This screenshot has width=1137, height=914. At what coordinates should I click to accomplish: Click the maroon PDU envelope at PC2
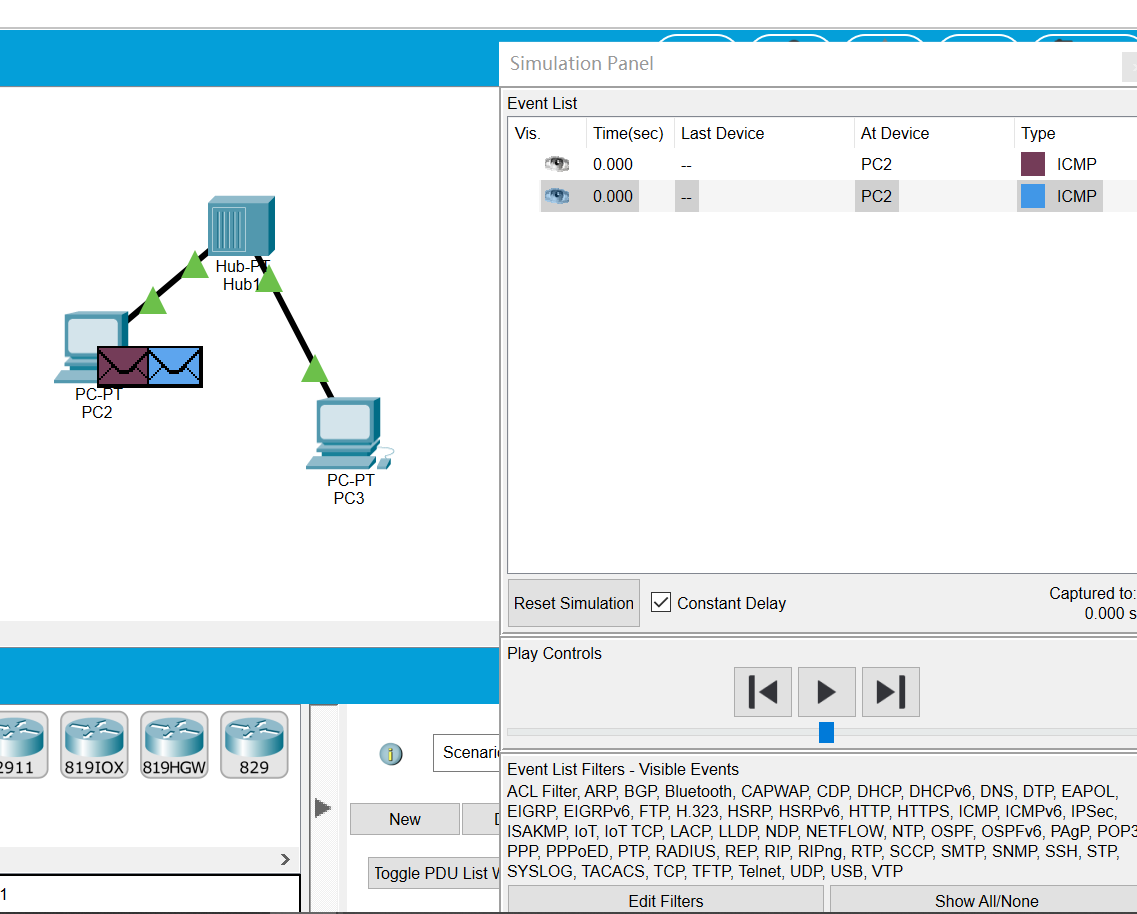123,366
